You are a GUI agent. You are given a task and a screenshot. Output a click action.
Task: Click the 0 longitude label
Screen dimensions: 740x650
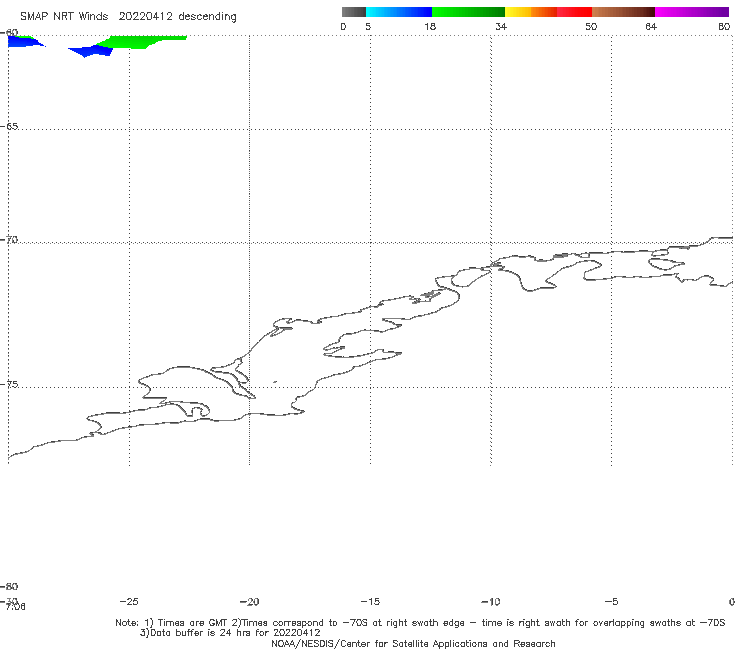[732, 601]
